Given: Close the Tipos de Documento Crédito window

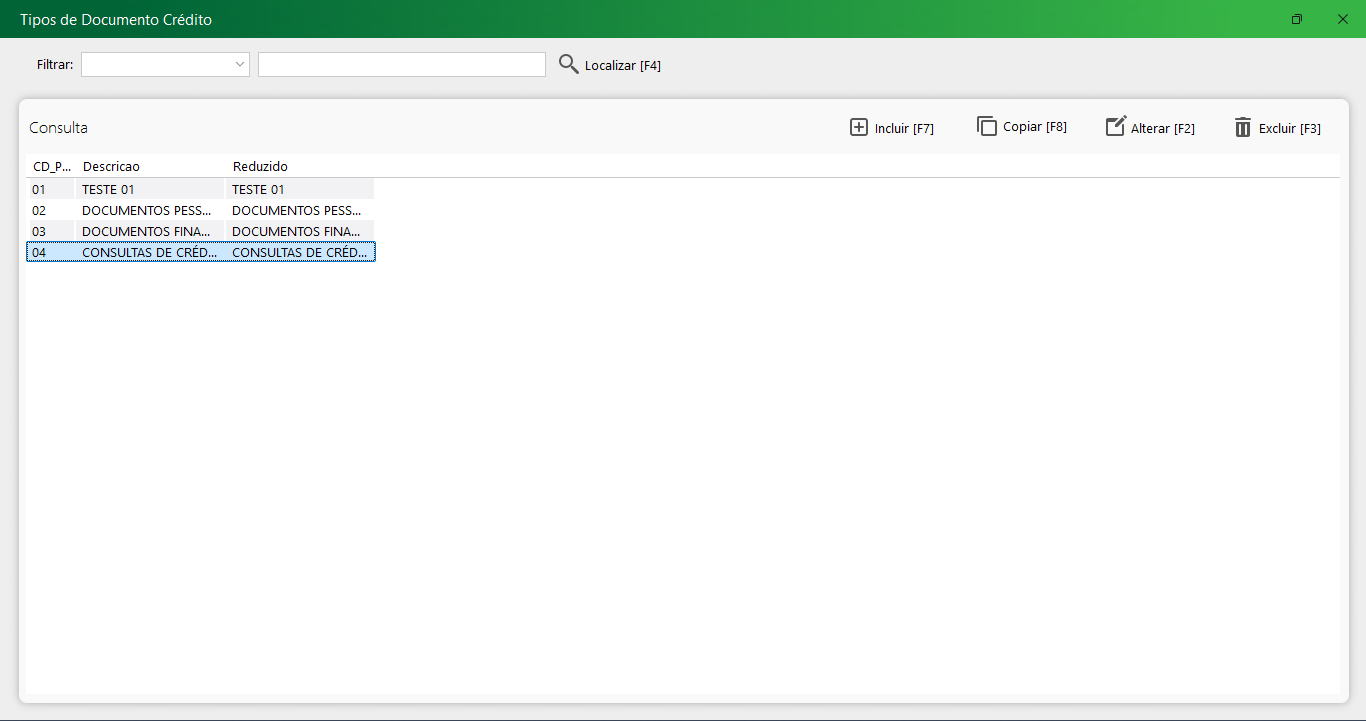Looking at the screenshot, I should [1343, 19].
